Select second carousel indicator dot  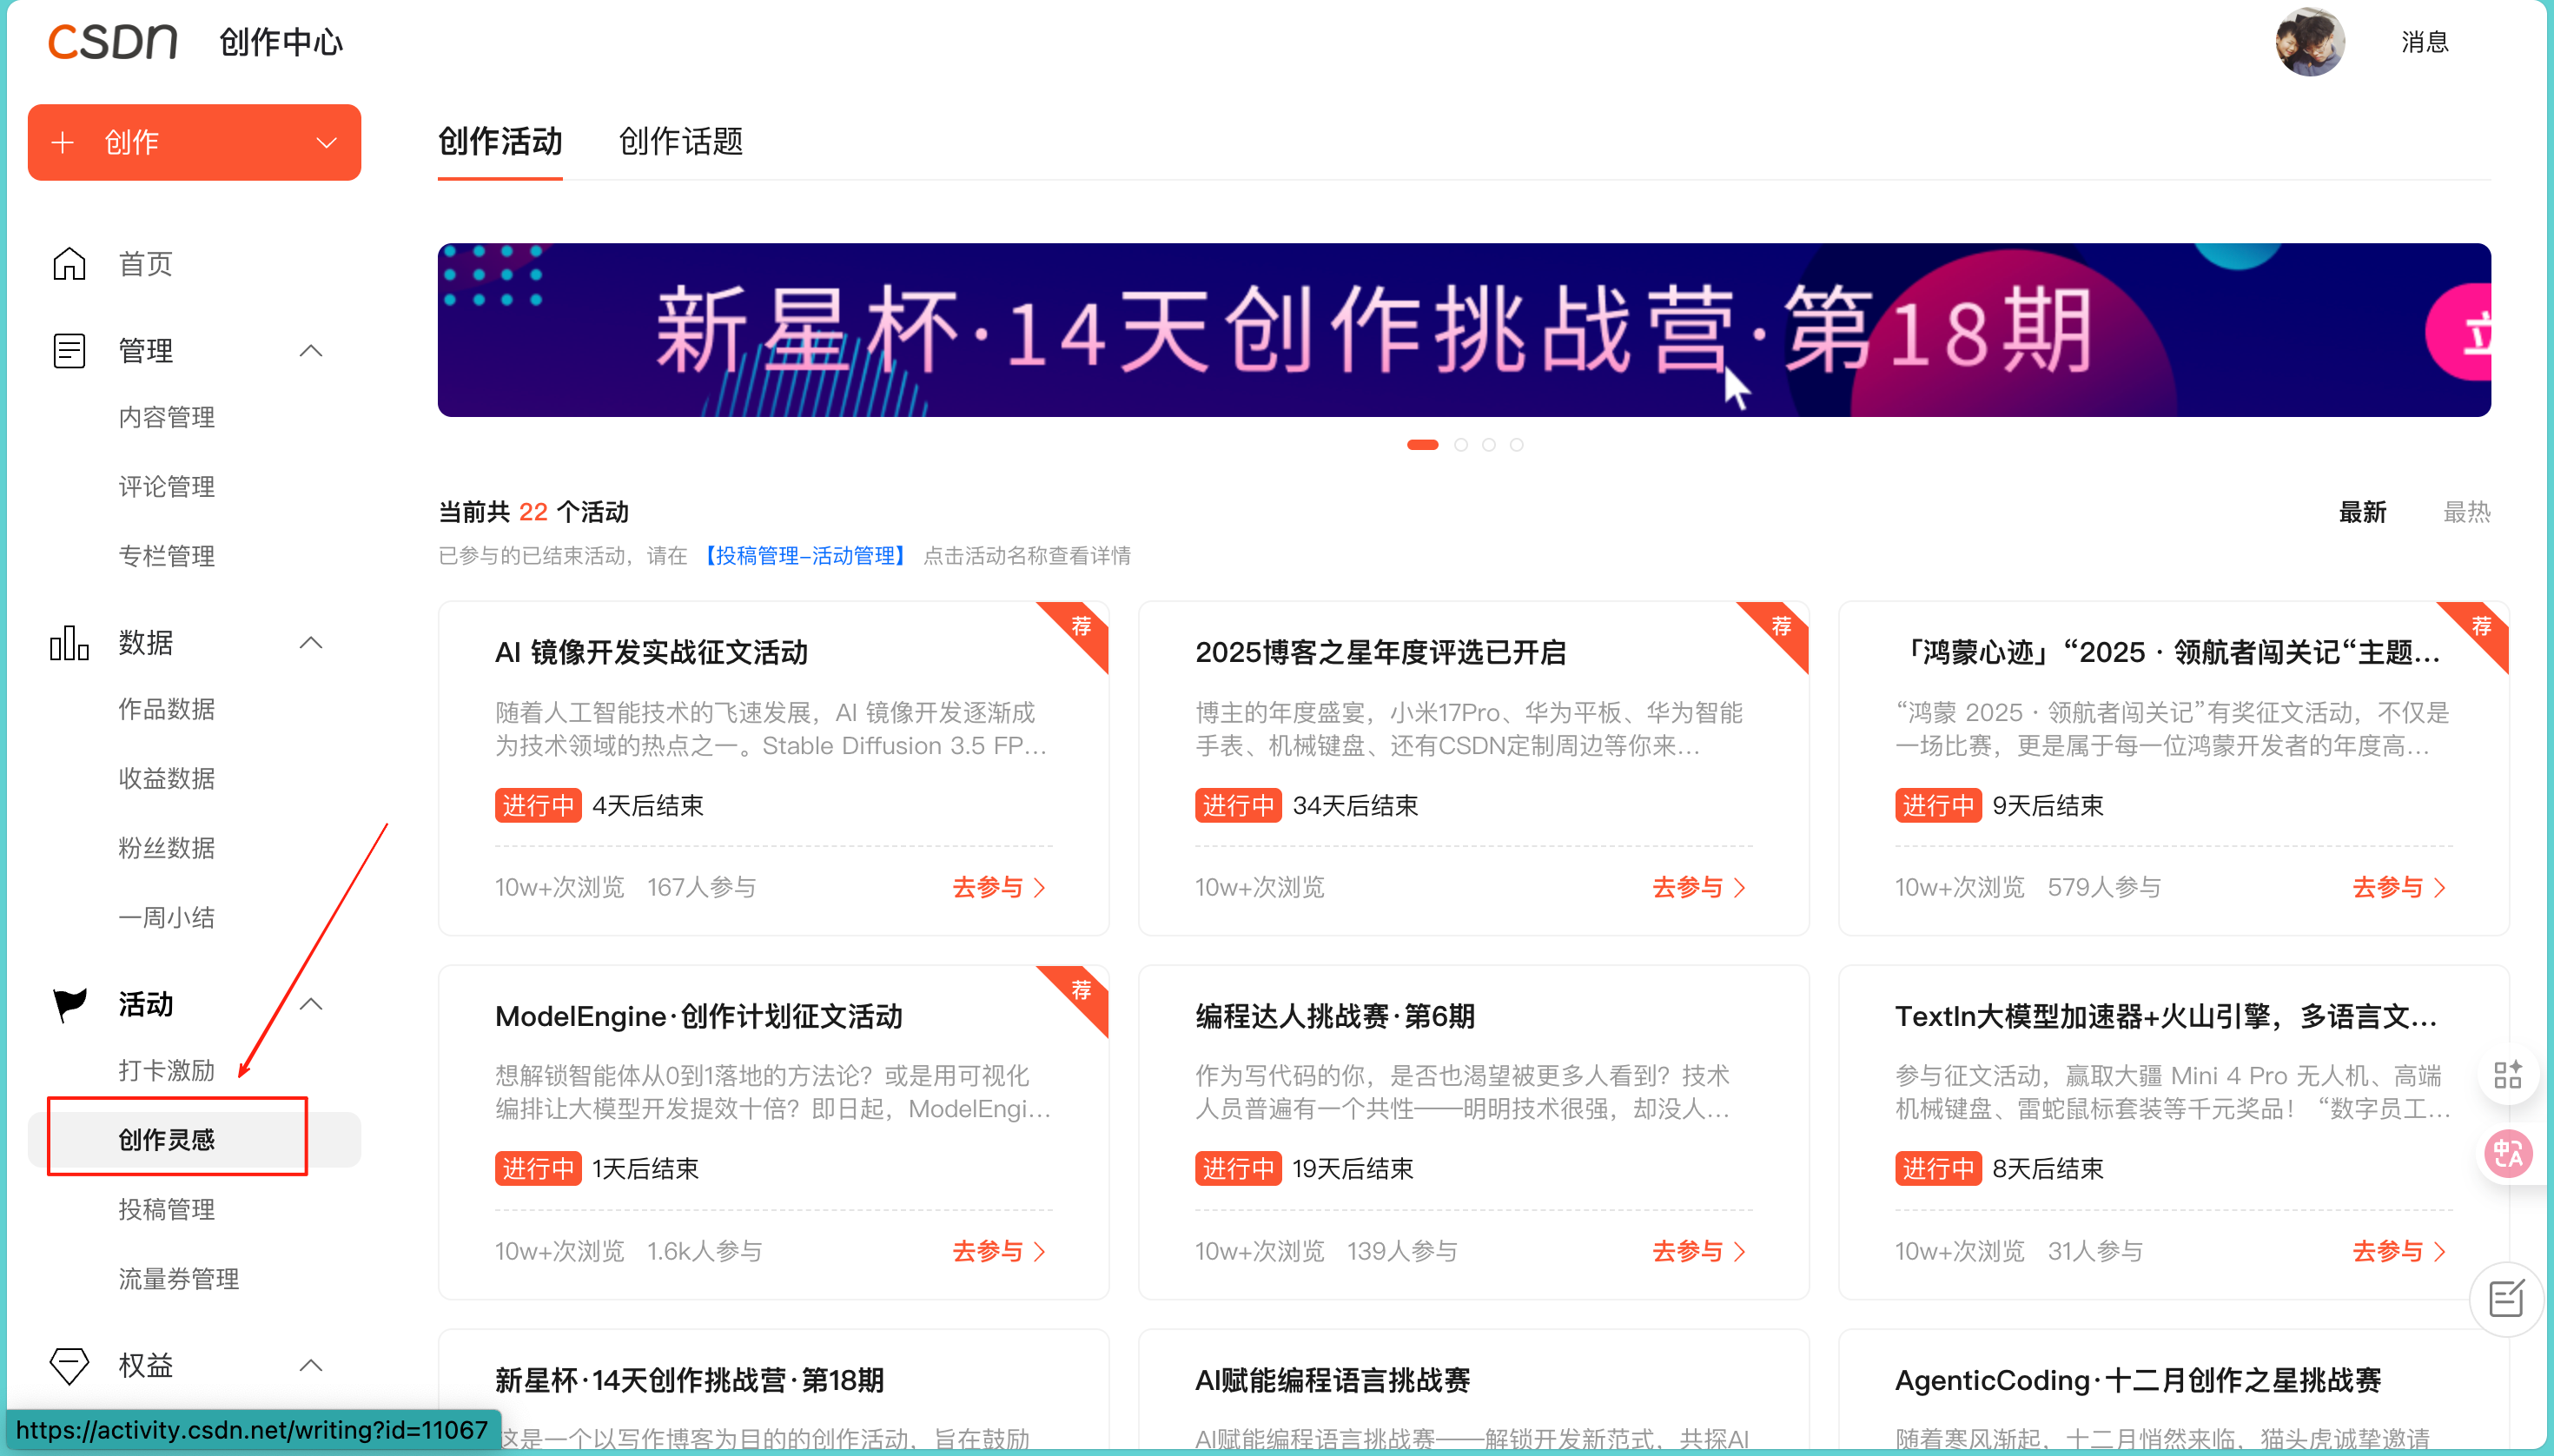tap(1461, 445)
